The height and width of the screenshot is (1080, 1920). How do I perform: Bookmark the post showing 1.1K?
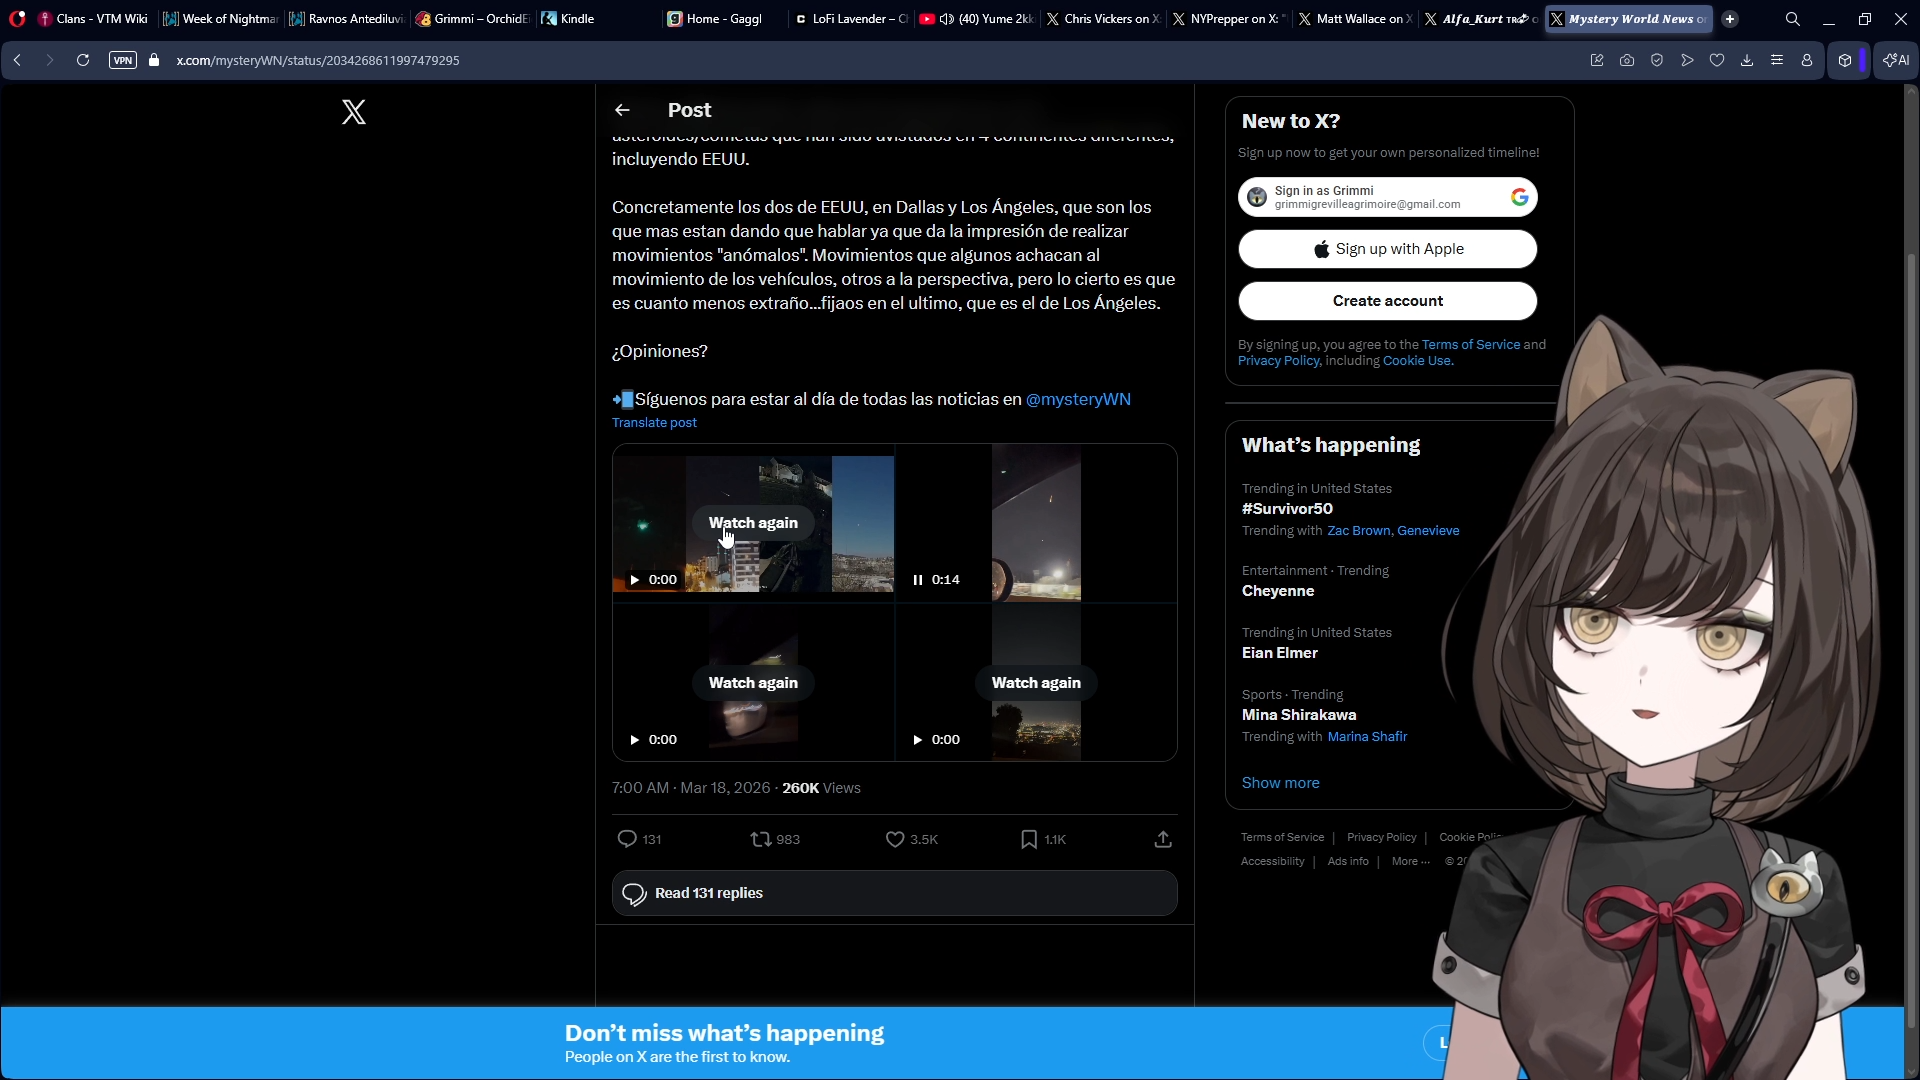pos(1029,839)
